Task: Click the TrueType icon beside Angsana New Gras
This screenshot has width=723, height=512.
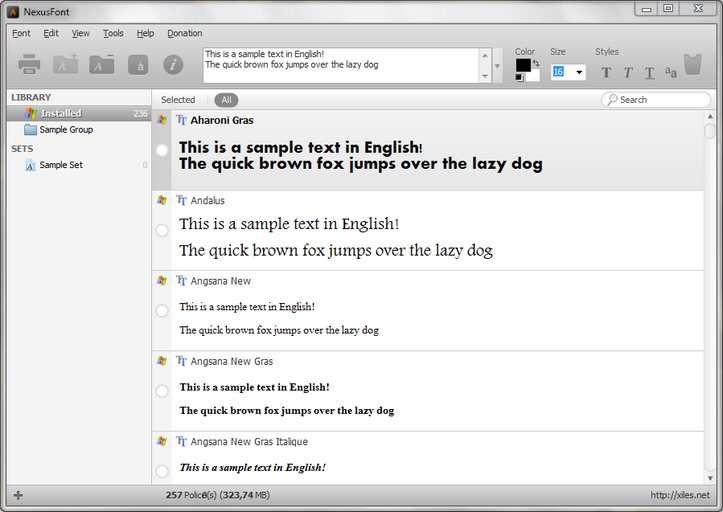Action: (181, 361)
